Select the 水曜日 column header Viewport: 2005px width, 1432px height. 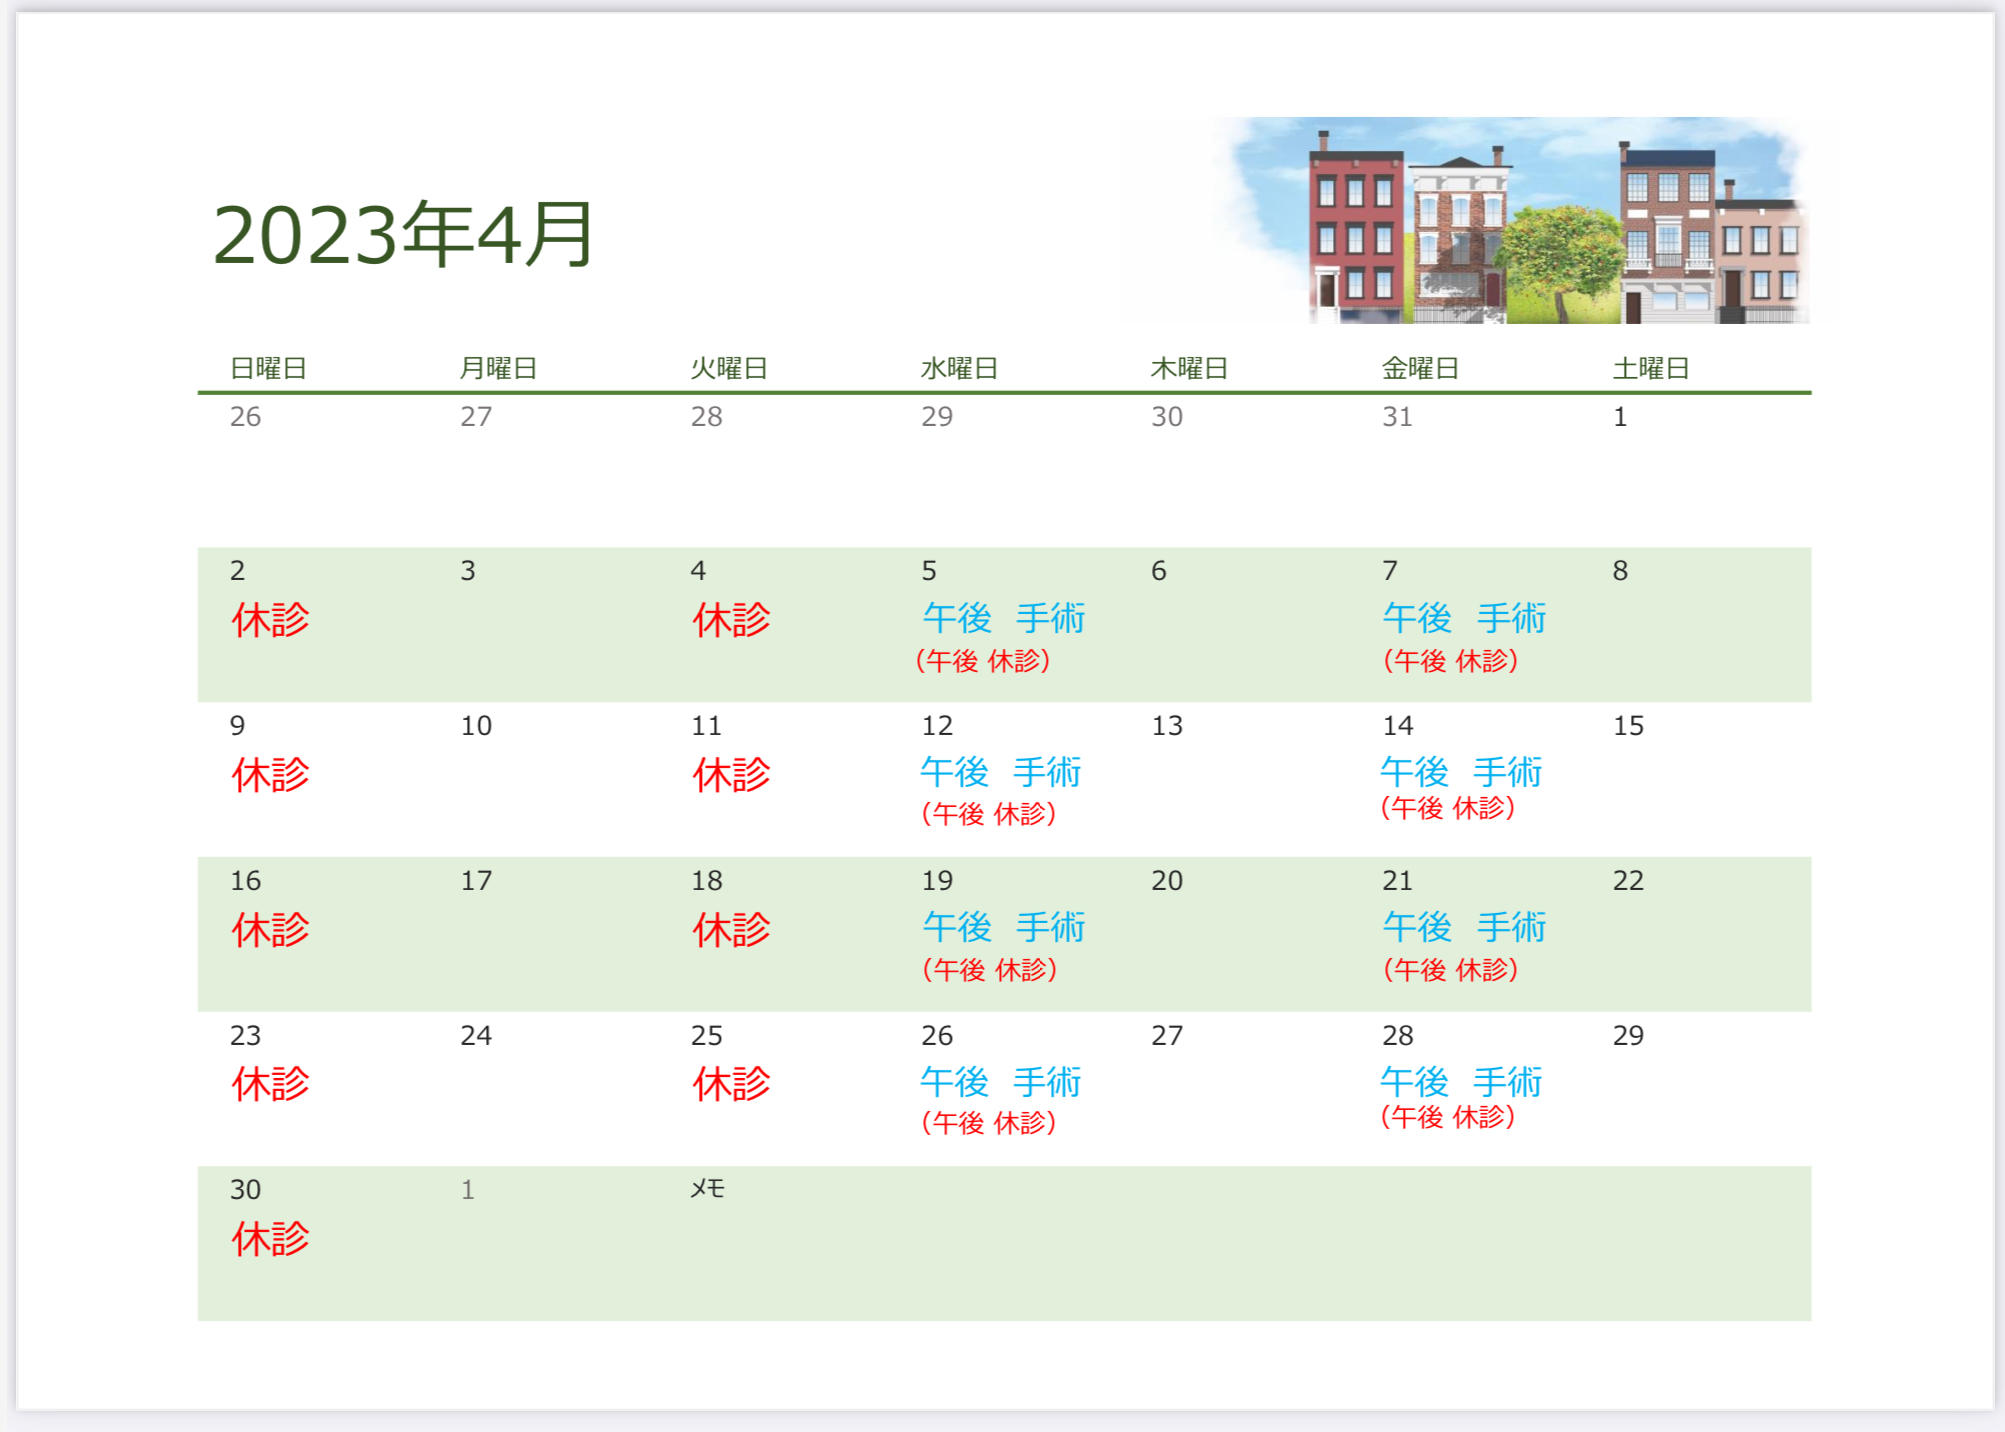[x=959, y=369]
